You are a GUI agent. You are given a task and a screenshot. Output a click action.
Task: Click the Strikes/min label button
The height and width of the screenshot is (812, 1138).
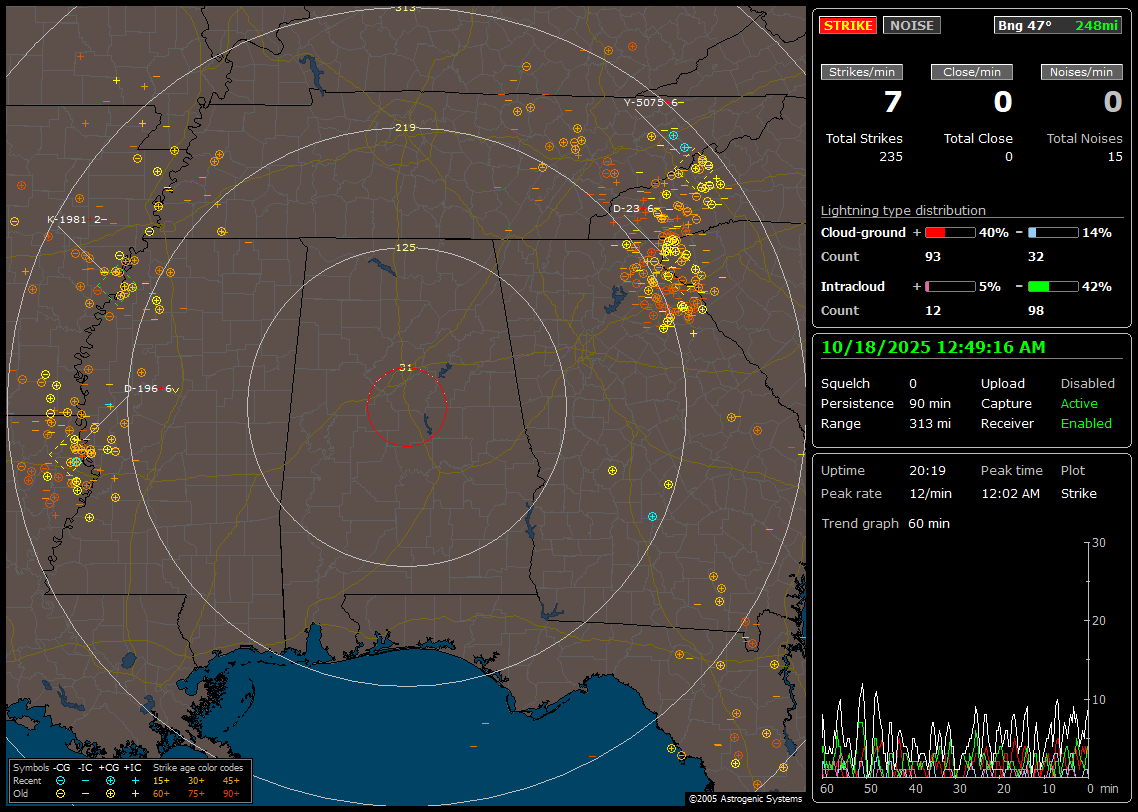pyautogui.click(x=862, y=72)
